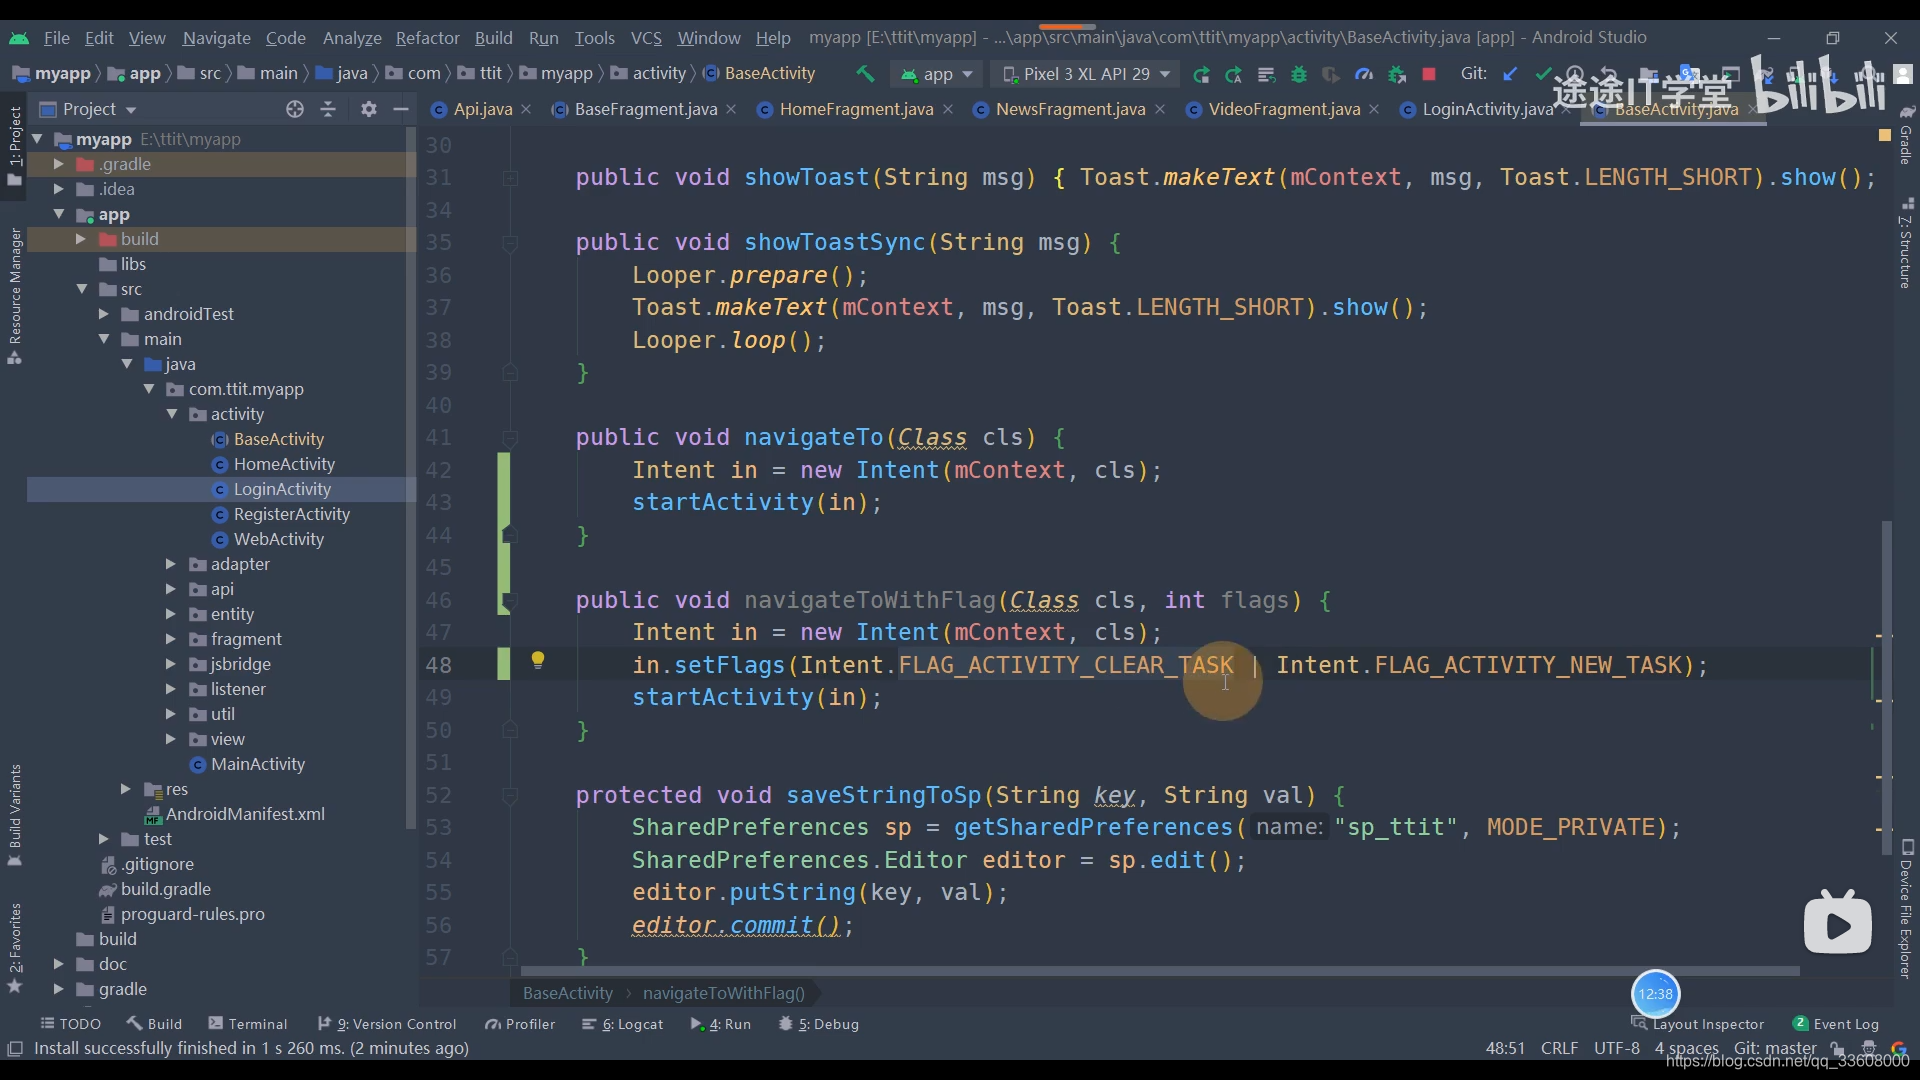1920x1080 pixels.
Task: Close the Api.java tab
Action: pyautogui.click(x=527, y=109)
